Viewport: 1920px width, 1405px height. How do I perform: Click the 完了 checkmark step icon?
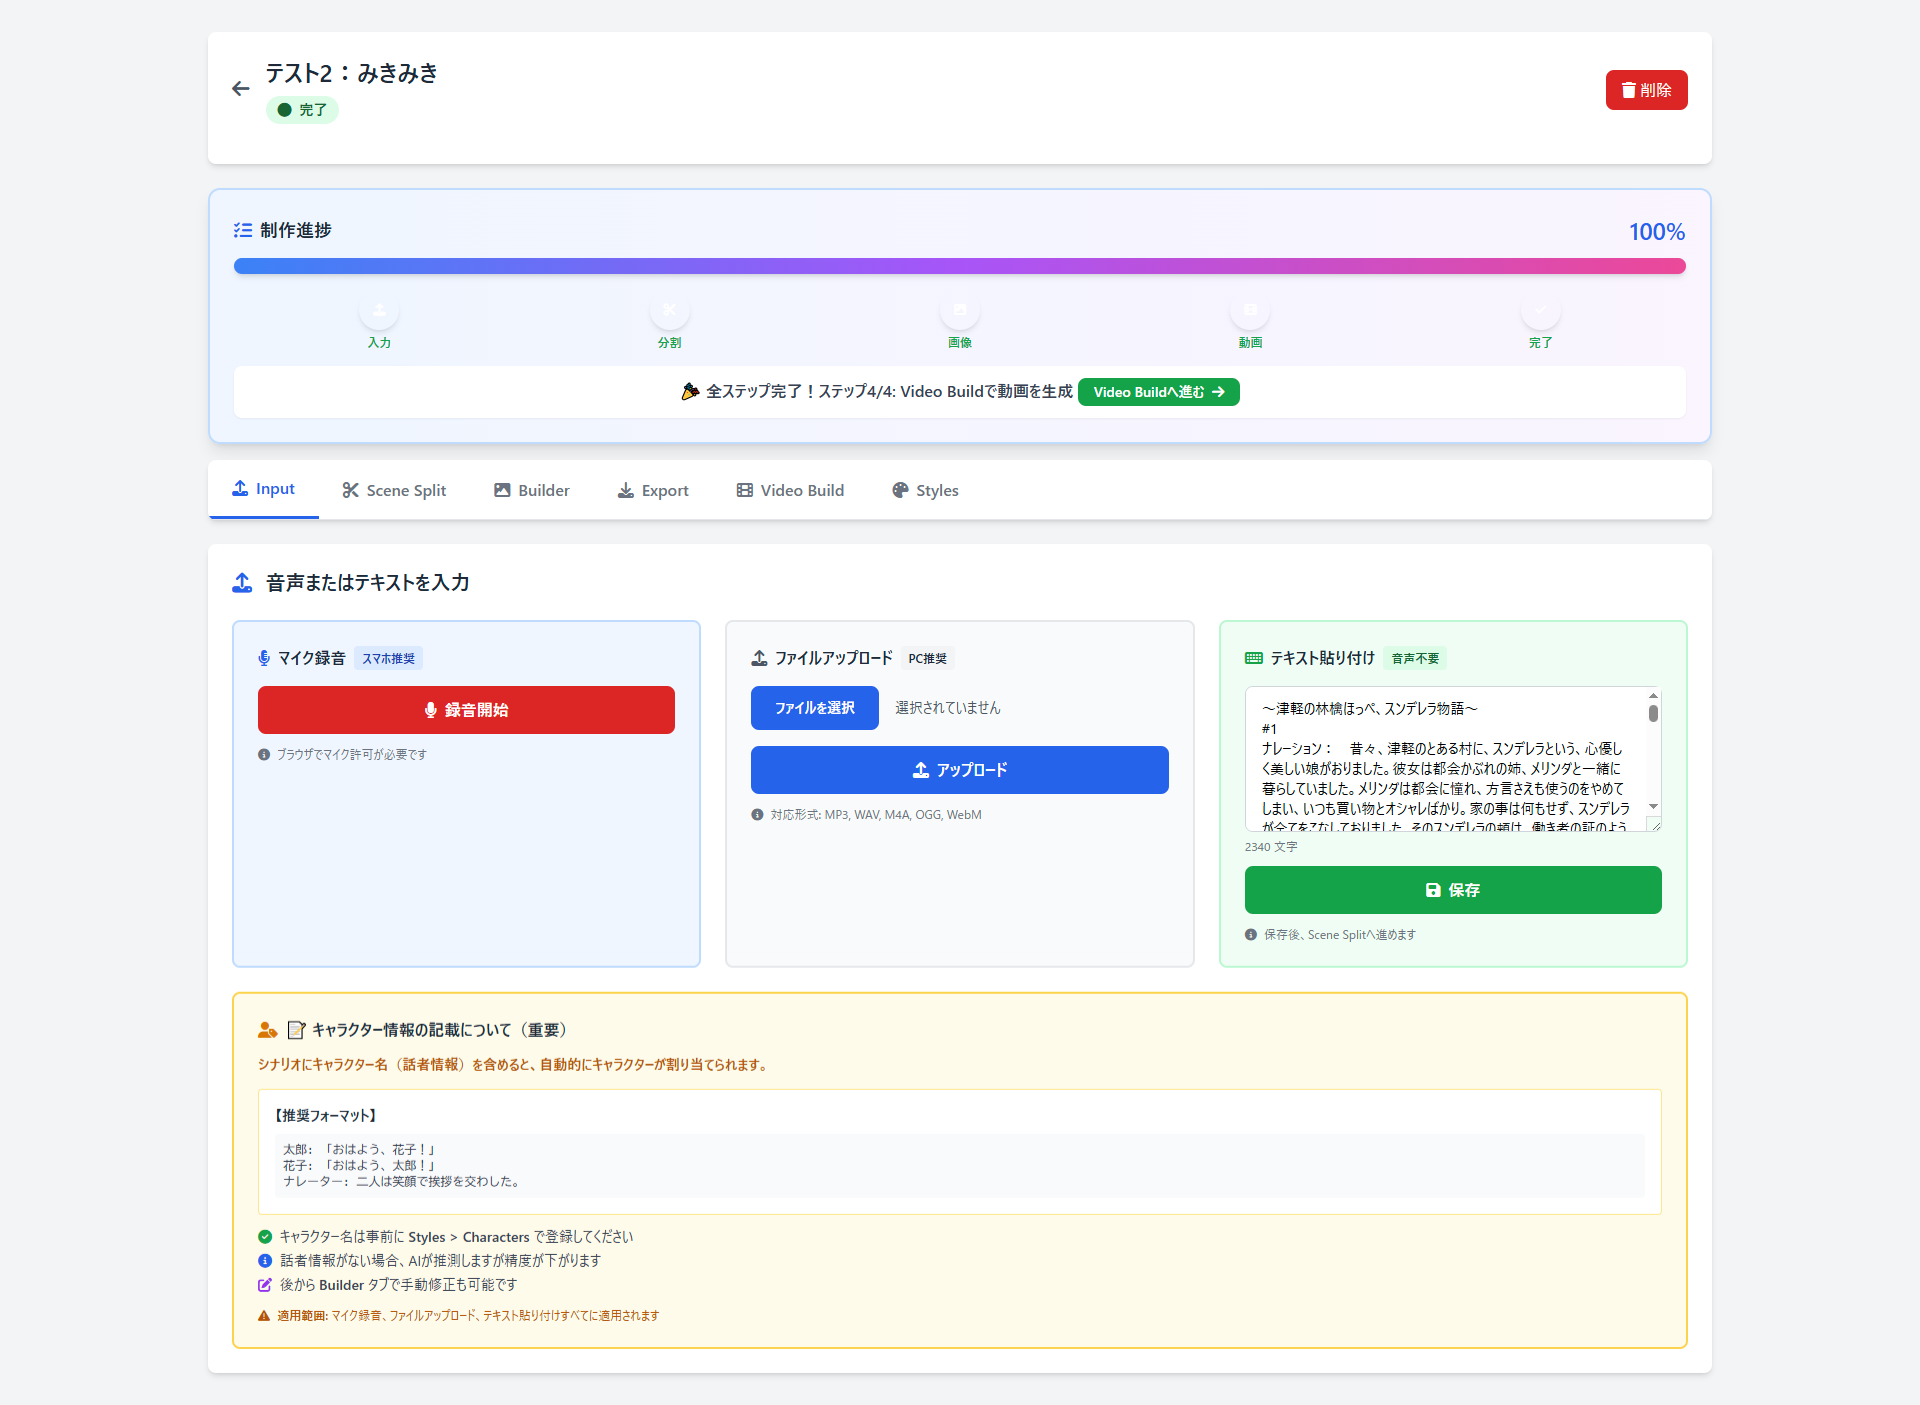click(1540, 311)
